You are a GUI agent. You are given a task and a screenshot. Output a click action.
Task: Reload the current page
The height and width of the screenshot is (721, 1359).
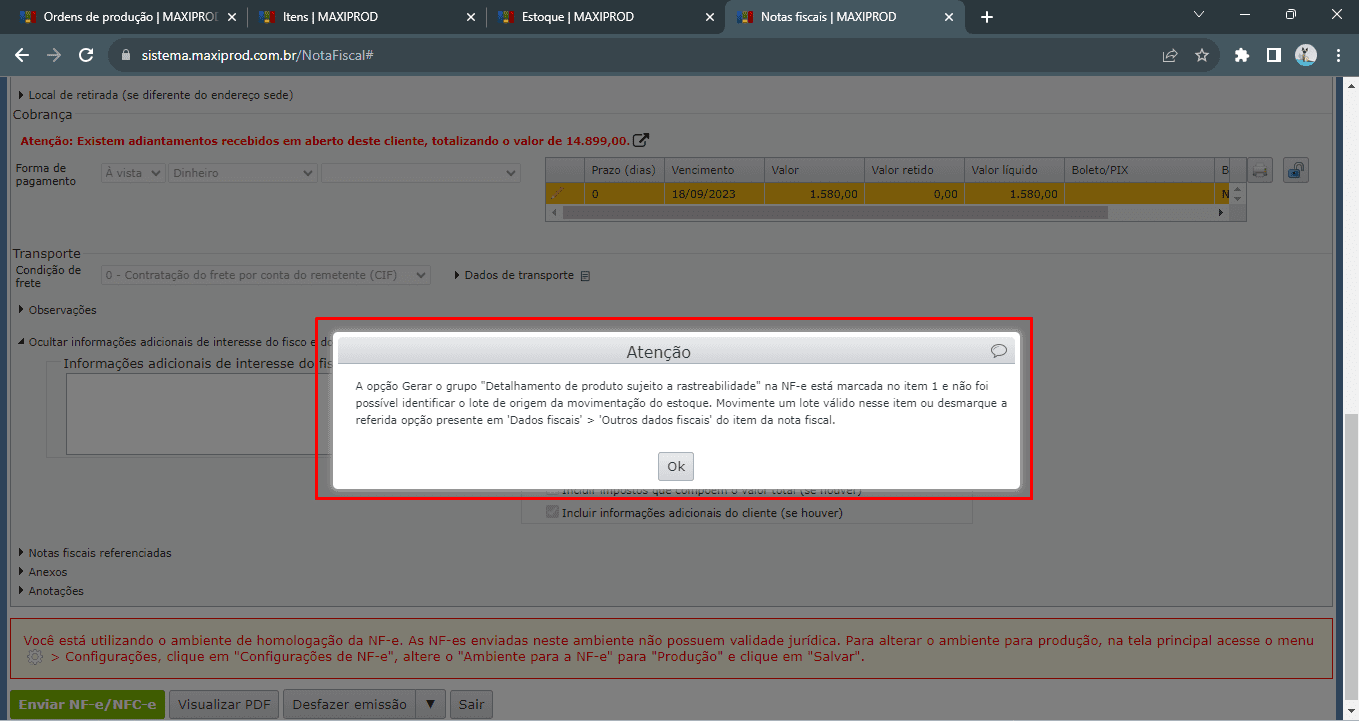[86, 56]
